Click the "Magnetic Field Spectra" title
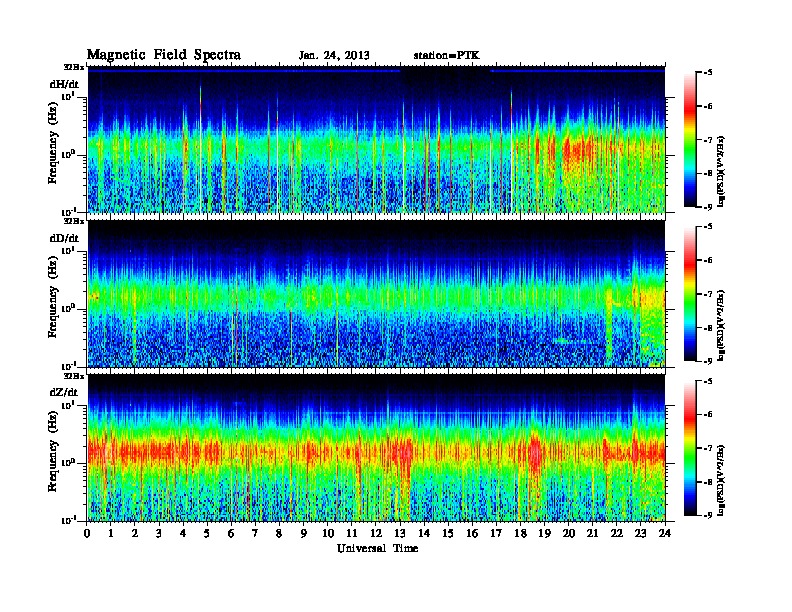The image size is (792, 612). pyautogui.click(x=164, y=55)
